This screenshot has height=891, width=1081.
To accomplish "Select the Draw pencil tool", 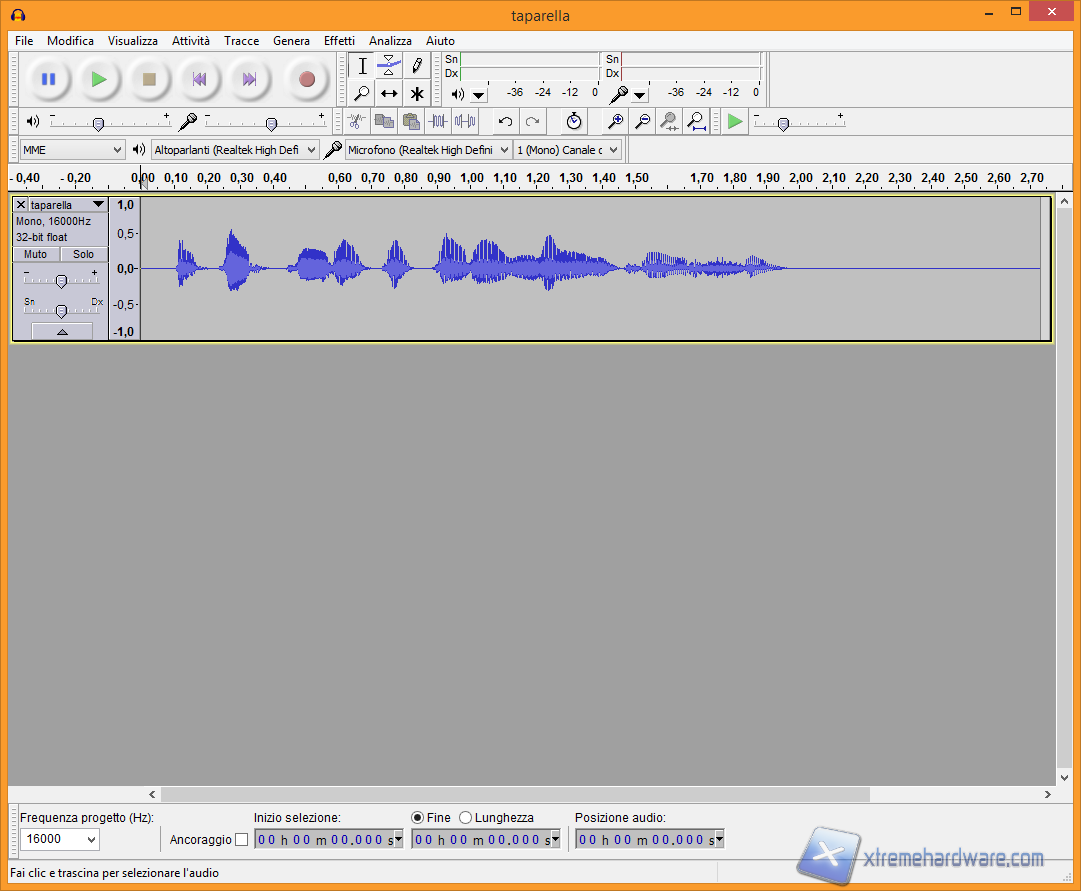I will pos(417,66).
